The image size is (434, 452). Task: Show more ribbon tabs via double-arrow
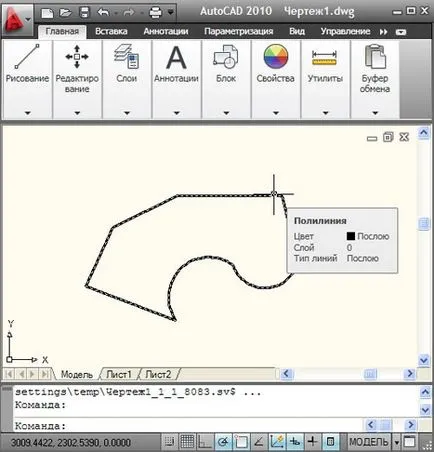pyautogui.click(x=383, y=32)
